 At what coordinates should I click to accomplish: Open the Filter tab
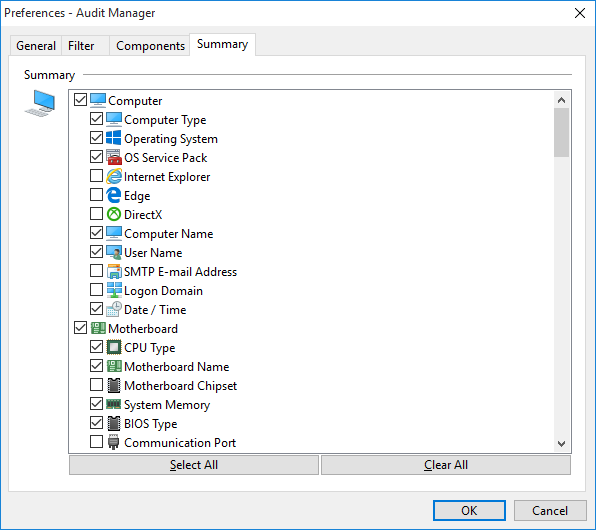click(x=81, y=46)
